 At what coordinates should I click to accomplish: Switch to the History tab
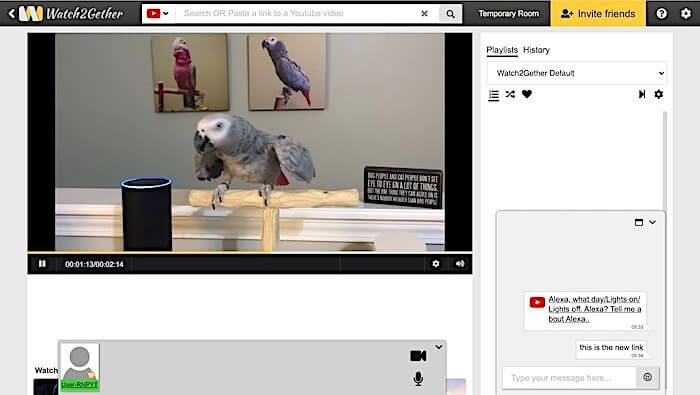(x=536, y=50)
